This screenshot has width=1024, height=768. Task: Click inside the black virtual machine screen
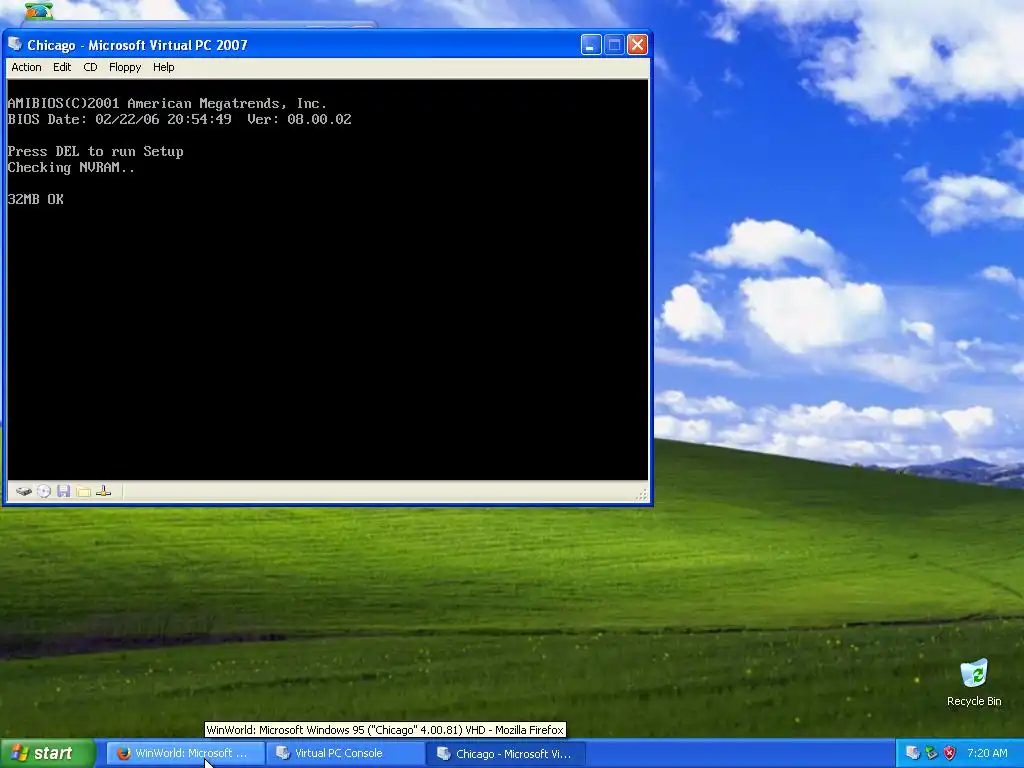pyautogui.click(x=327, y=280)
